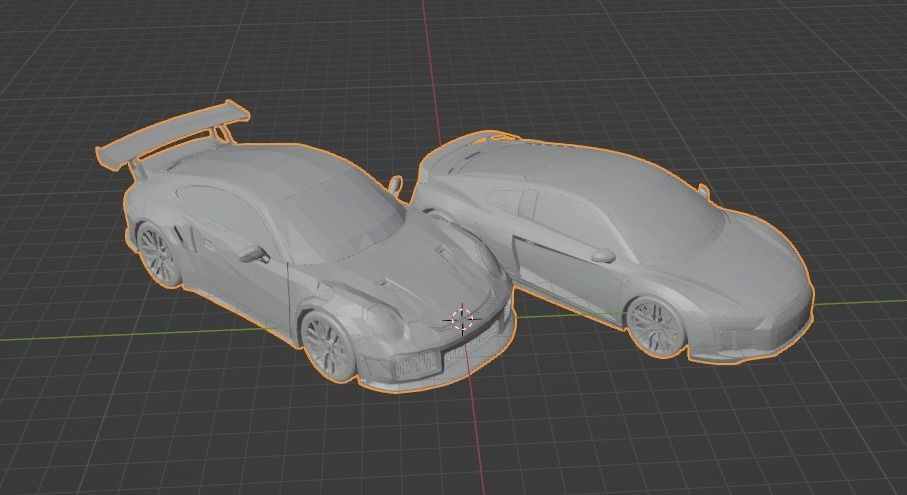Click the rear wheel of the left car
Viewport: 907px width, 495px height.
[158, 254]
